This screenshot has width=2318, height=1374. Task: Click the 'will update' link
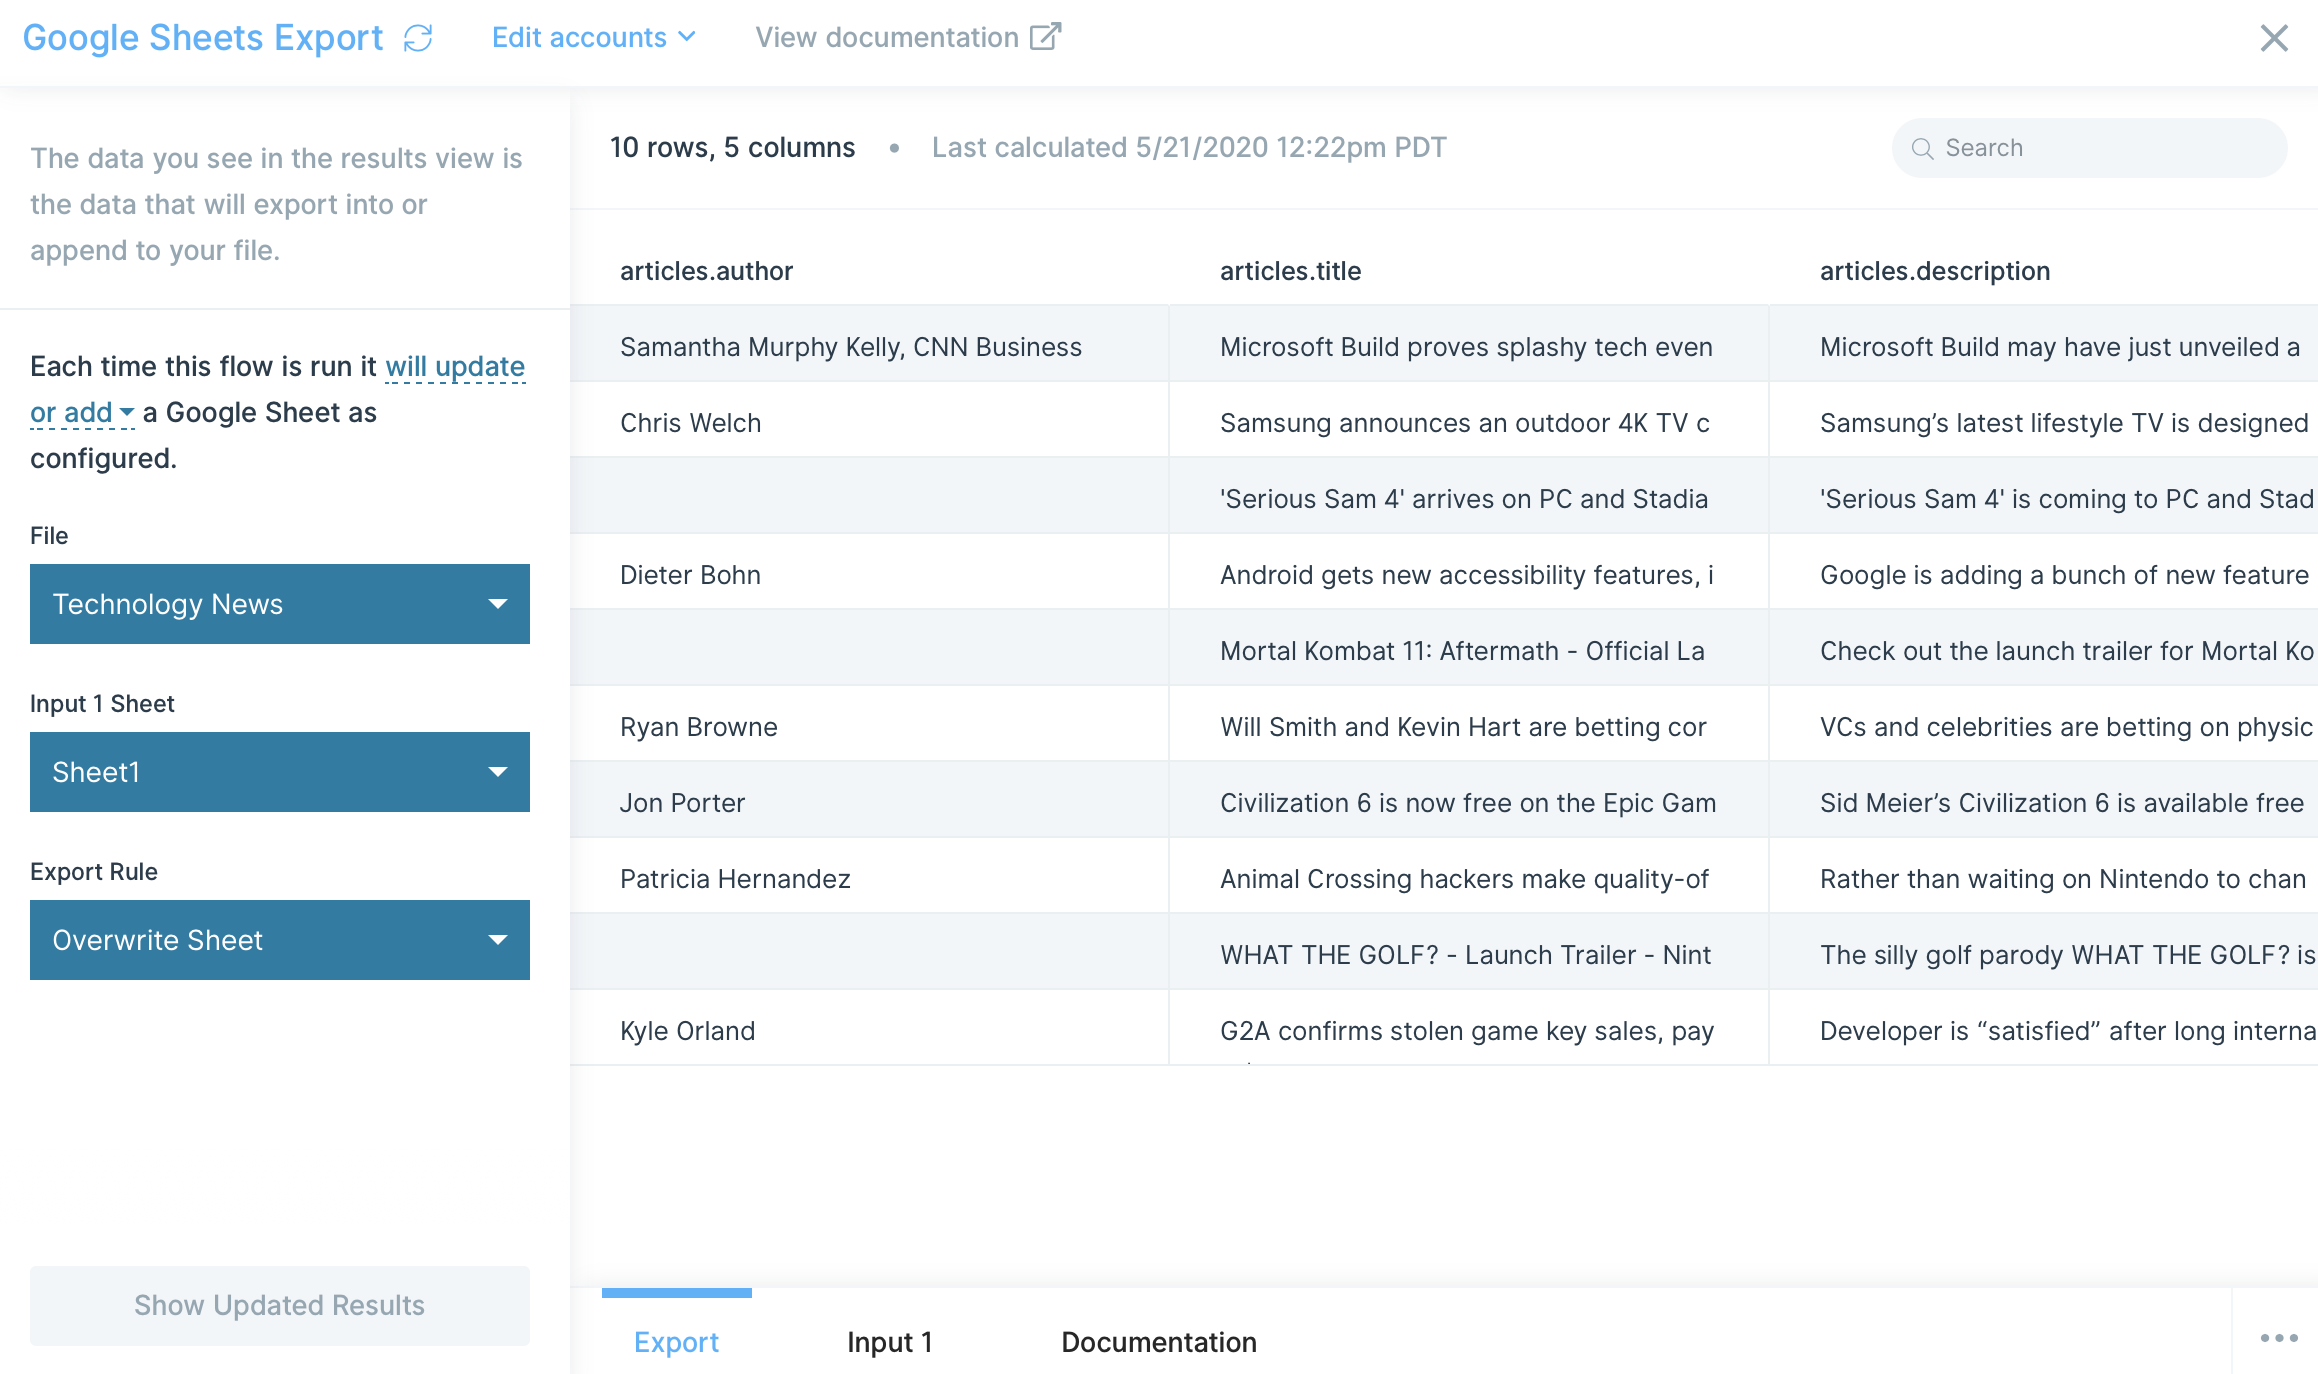tap(455, 366)
